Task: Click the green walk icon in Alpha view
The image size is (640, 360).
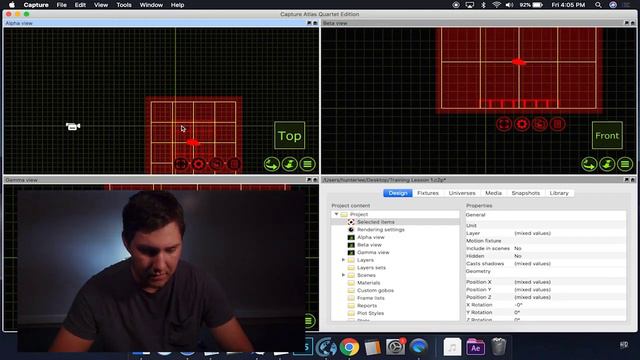Action: [x=289, y=164]
